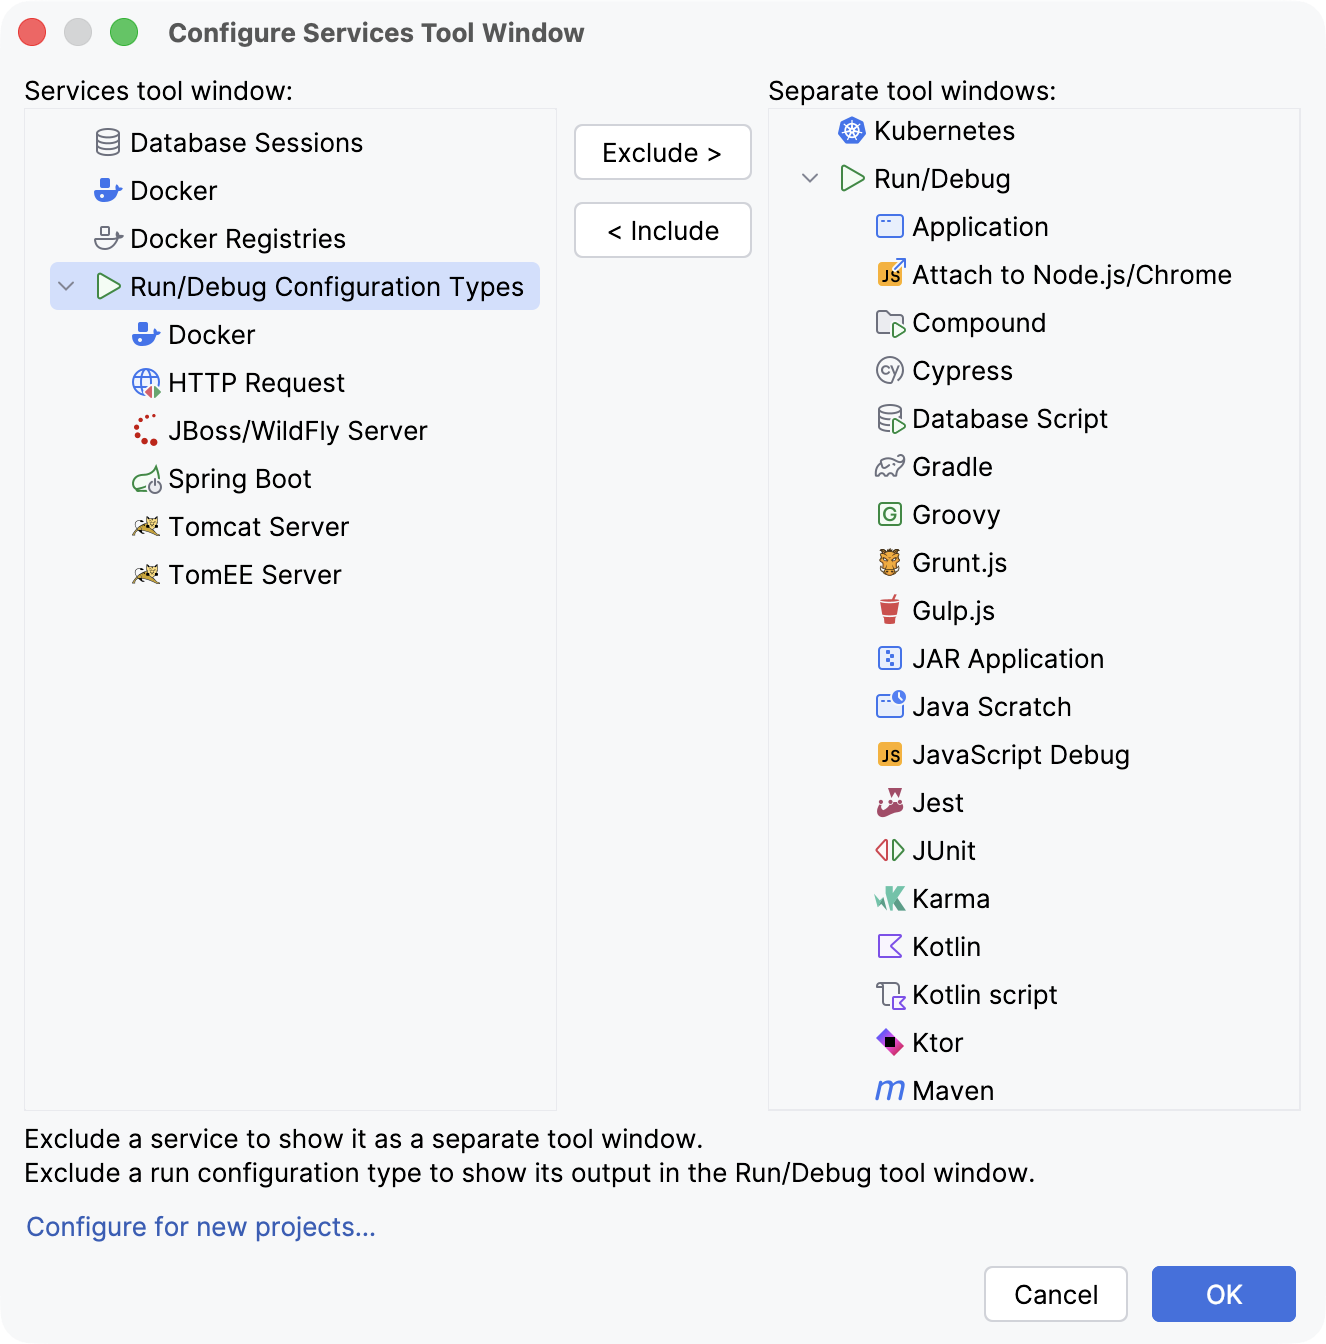The width and height of the screenshot is (1326, 1344).
Task: Click the Kotlin K icon
Action: click(x=890, y=947)
